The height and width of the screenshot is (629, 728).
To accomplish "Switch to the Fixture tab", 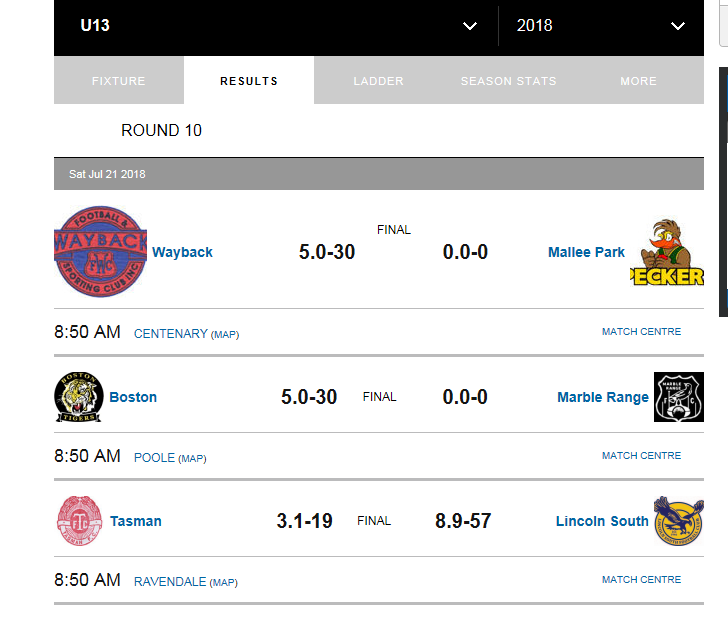I will (119, 81).
